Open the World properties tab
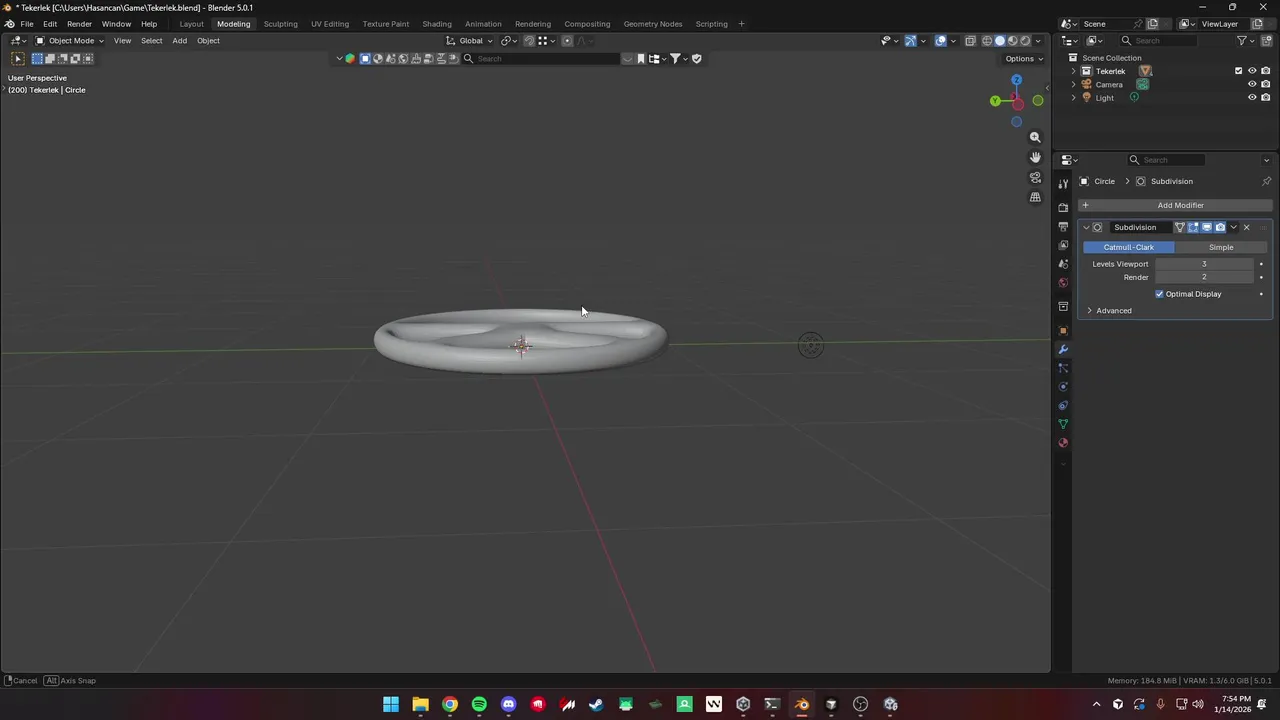 tap(1063, 283)
